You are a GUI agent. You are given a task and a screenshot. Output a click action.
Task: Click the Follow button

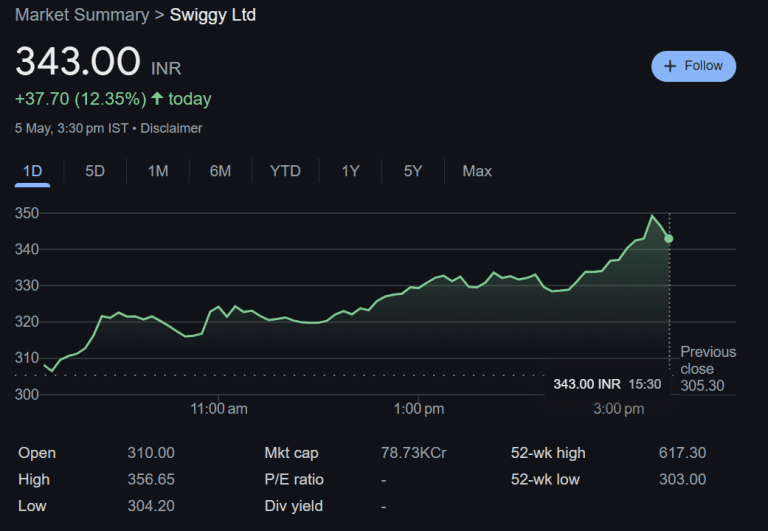693,66
